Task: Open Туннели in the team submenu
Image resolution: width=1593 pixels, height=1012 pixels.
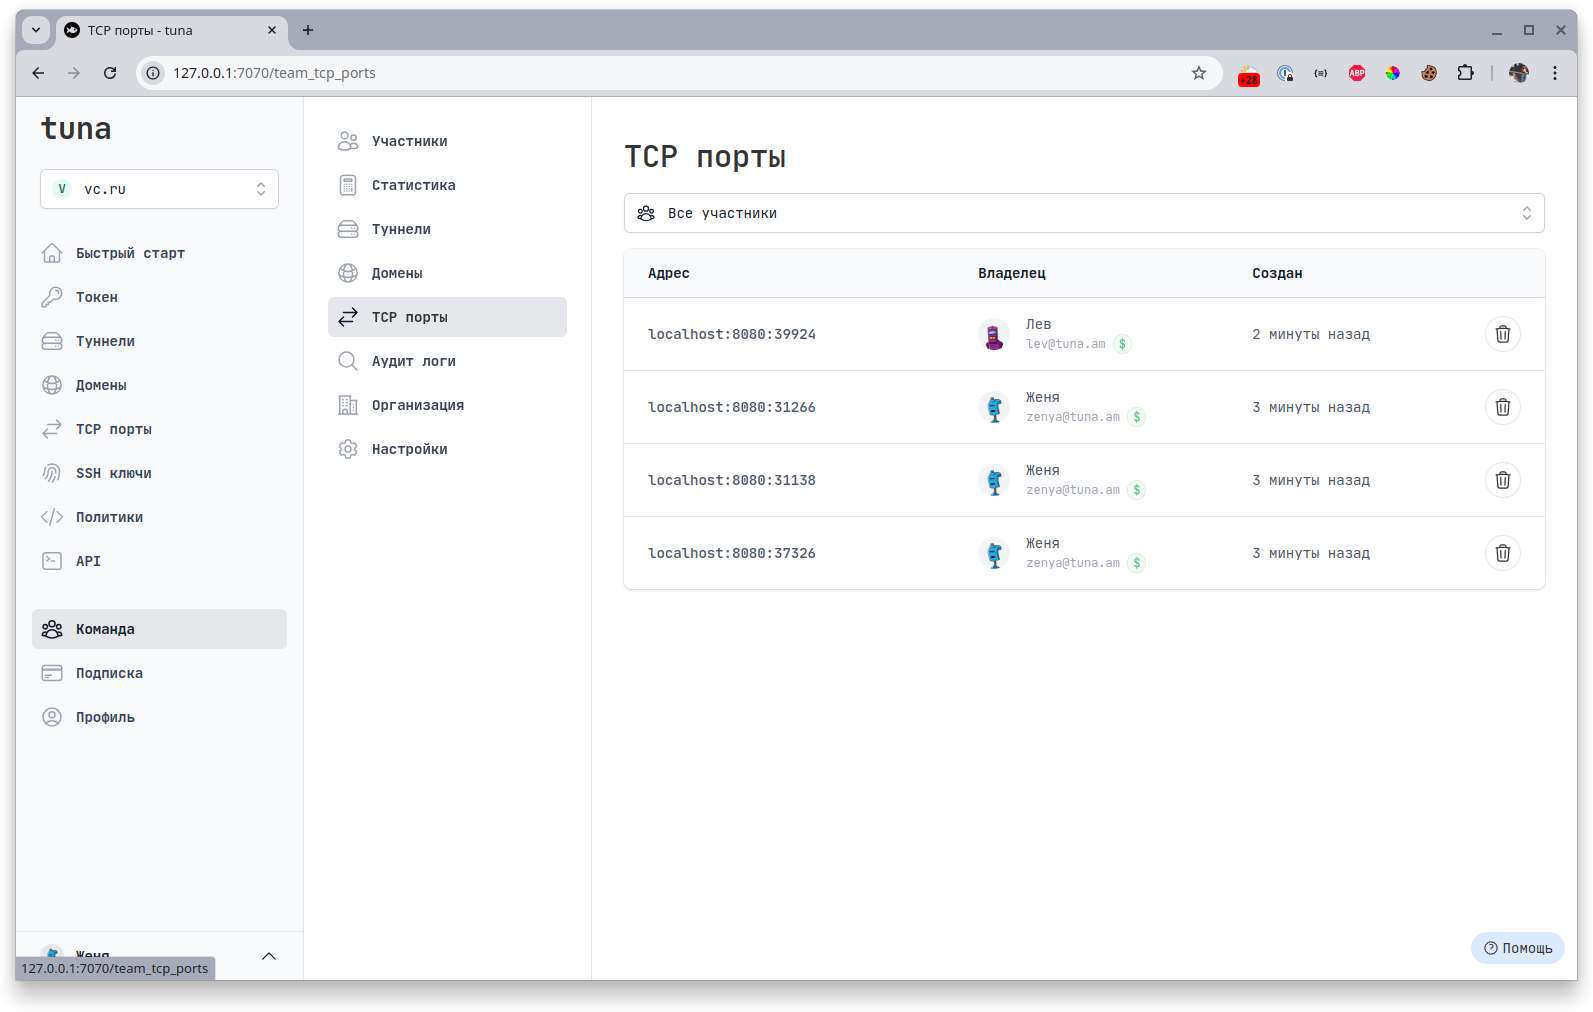Action: coord(447,229)
